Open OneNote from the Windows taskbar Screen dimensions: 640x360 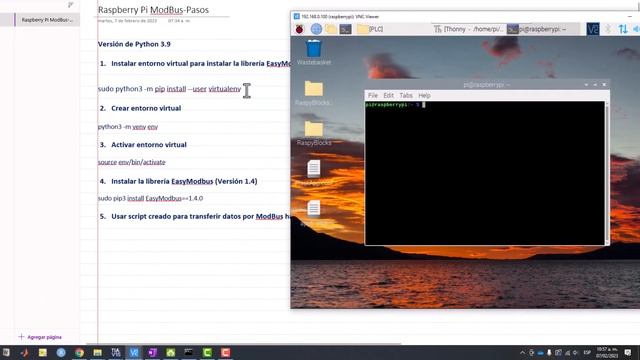(x=152, y=353)
